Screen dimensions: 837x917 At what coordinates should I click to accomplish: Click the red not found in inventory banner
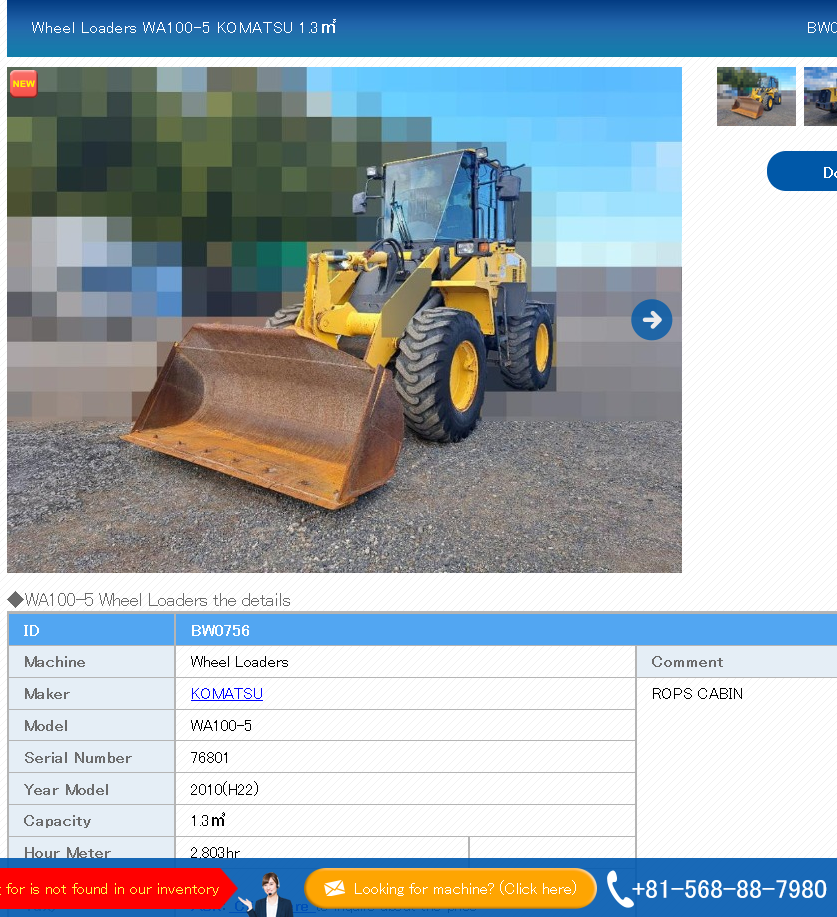click(116, 889)
